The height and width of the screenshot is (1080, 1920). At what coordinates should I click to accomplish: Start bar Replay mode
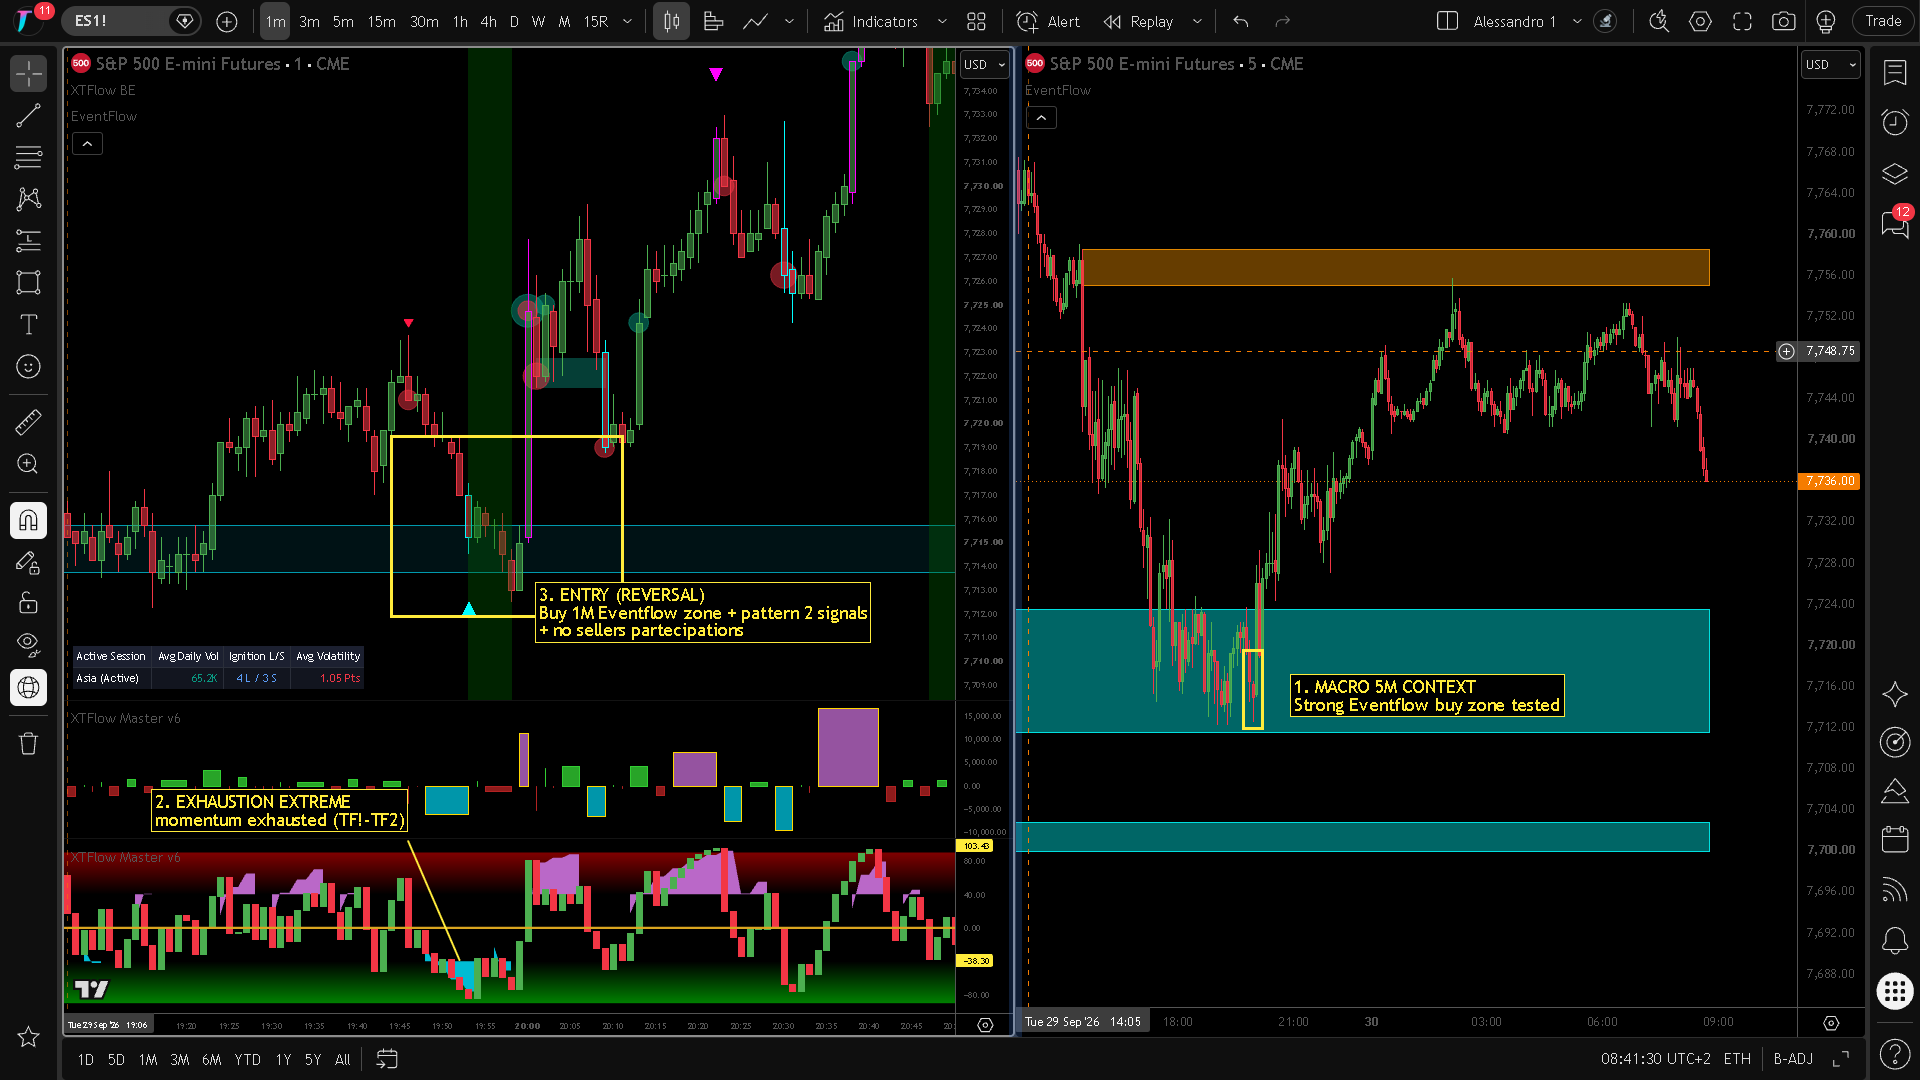pos(1138,21)
